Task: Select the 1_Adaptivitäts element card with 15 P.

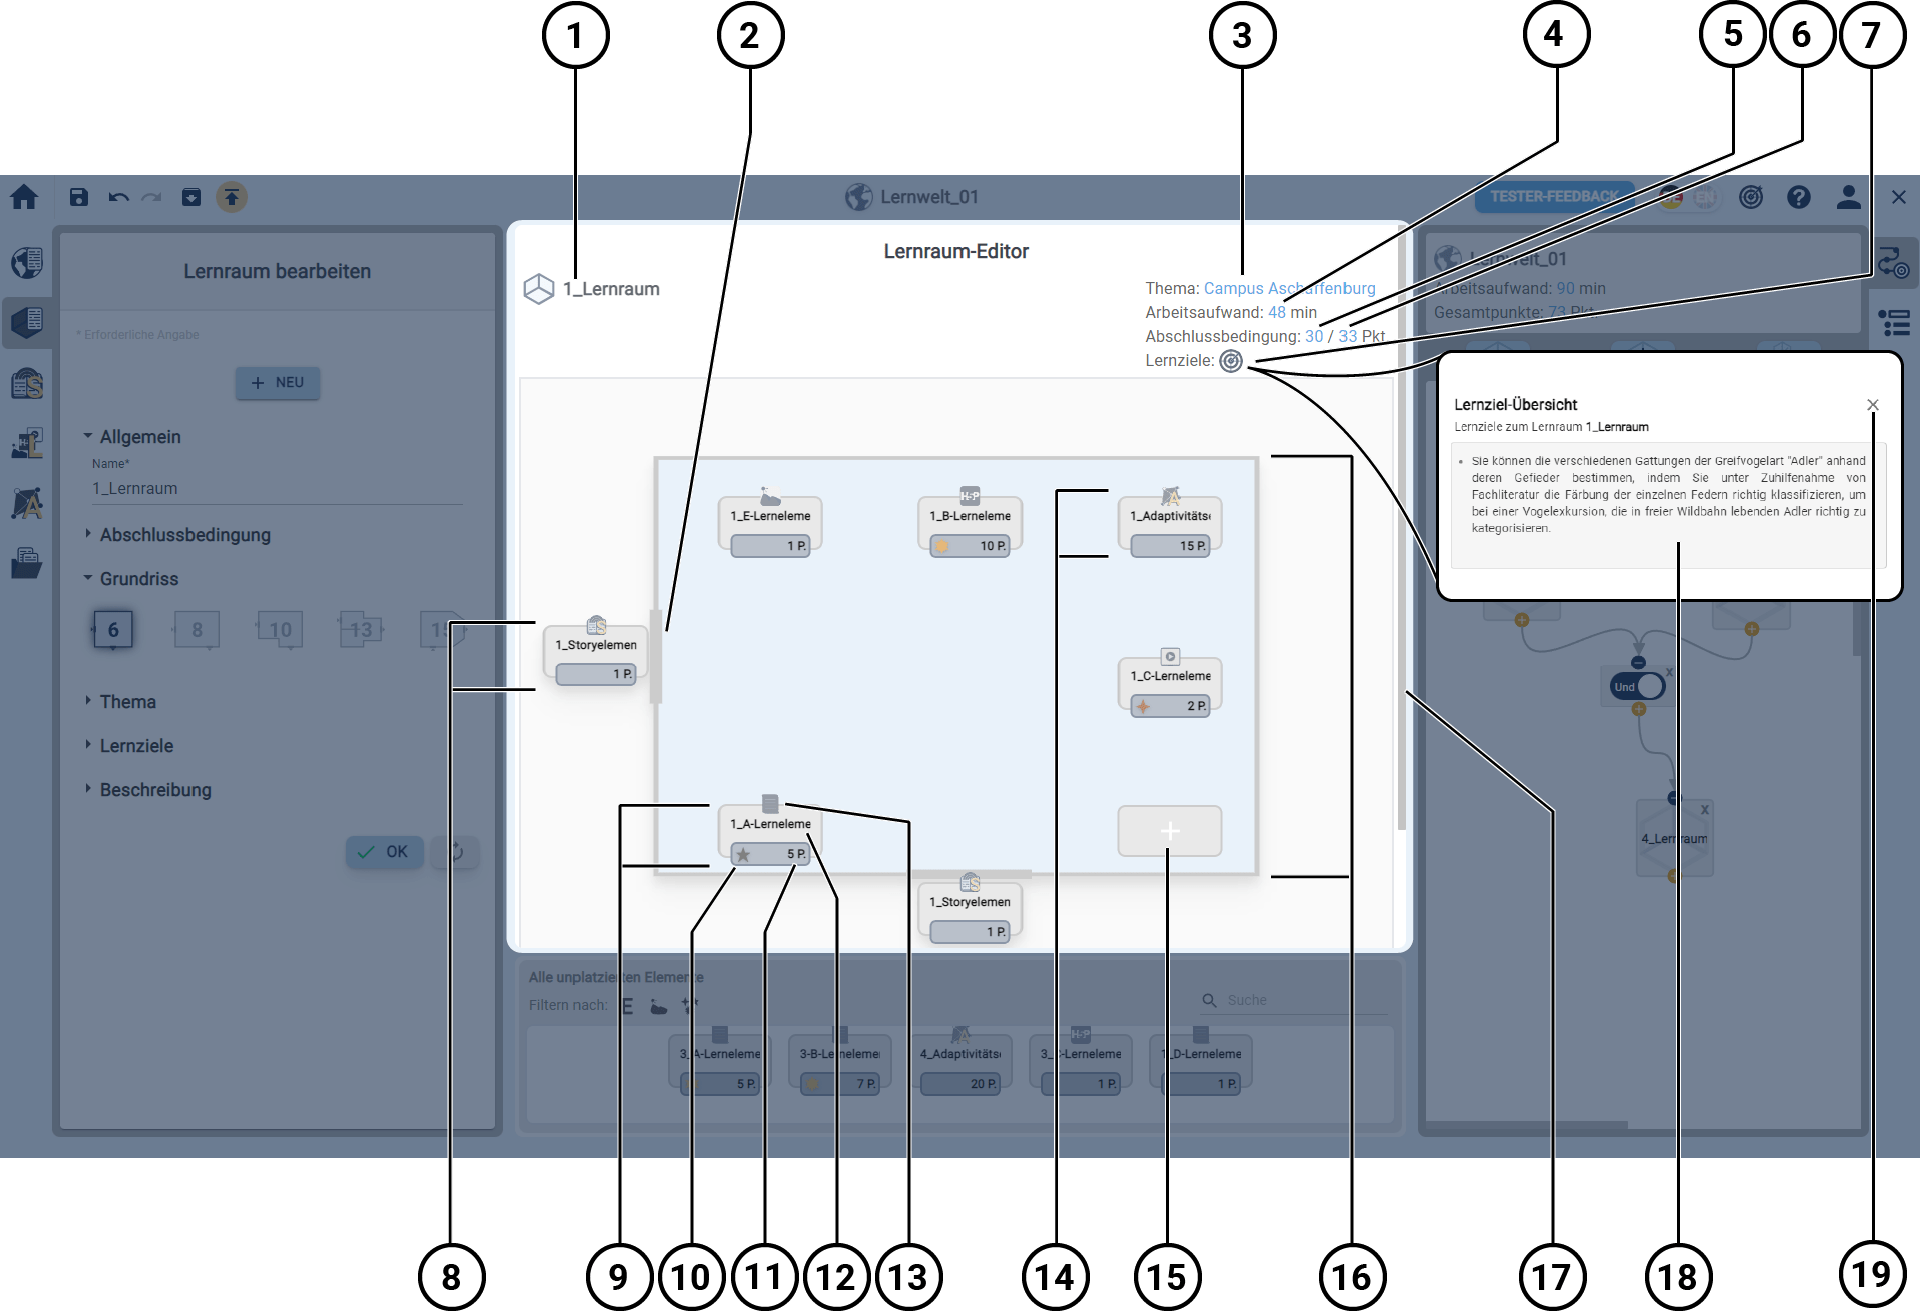Action: click(x=1170, y=522)
